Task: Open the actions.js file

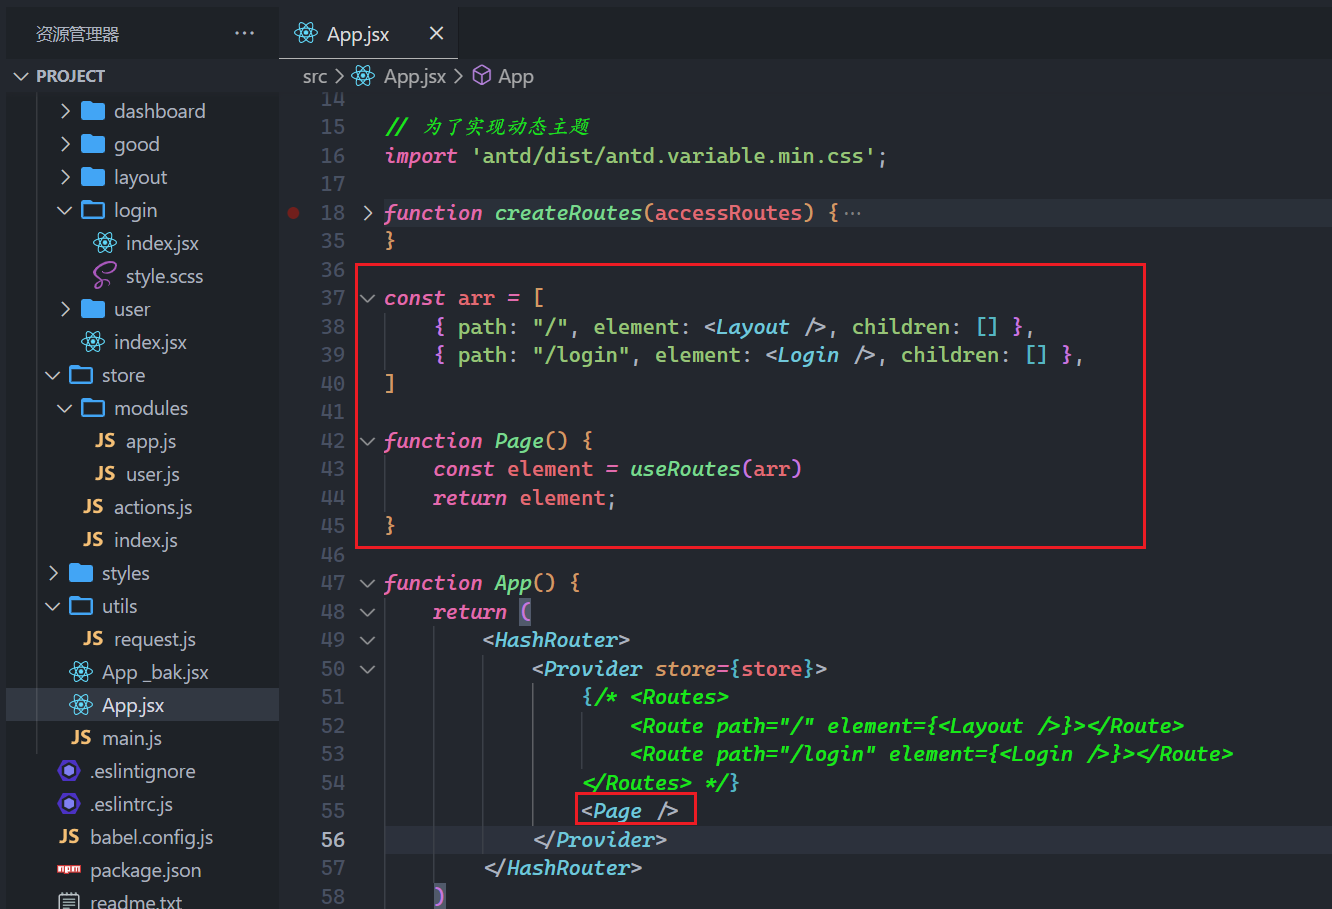Action: tap(142, 507)
